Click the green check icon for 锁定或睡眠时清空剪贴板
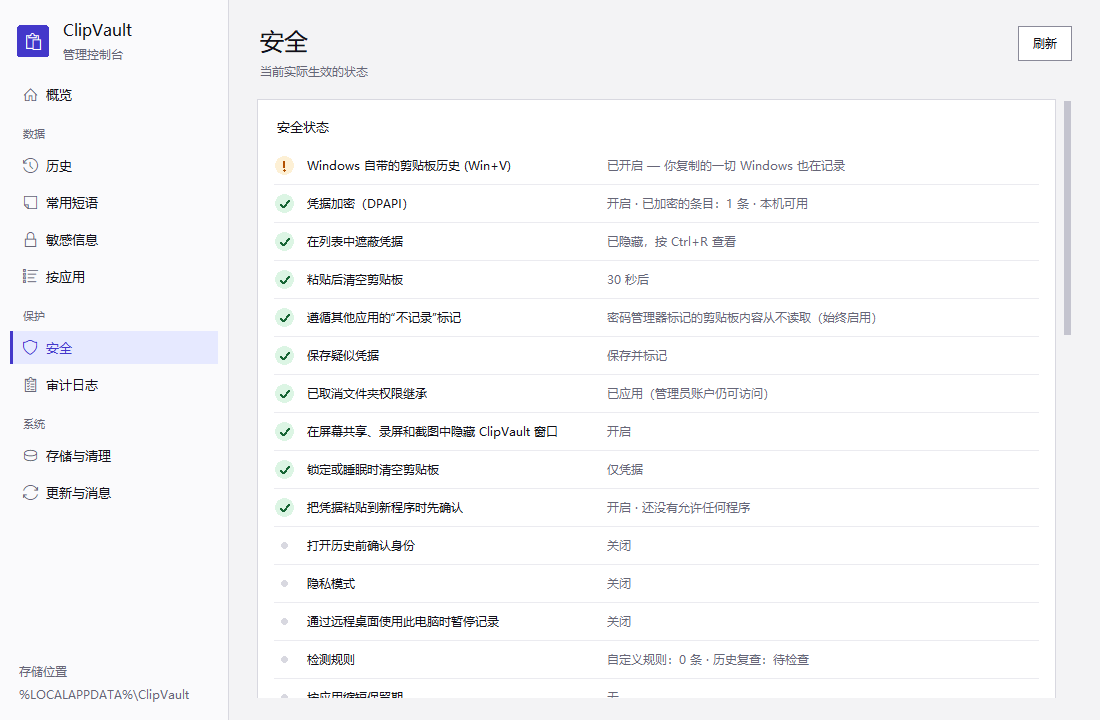The width and height of the screenshot is (1100, 720). coord(284,469)
